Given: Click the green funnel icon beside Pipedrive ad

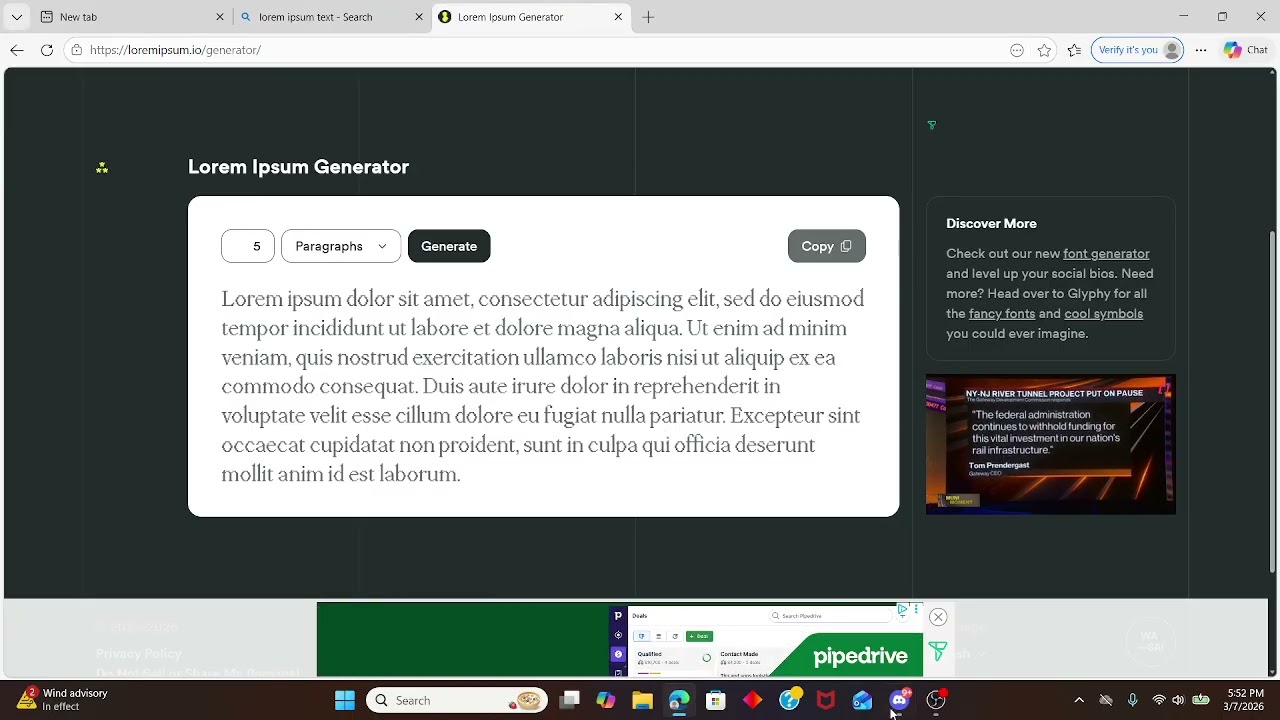Looking at the screenshot, I should pos(937,652).
